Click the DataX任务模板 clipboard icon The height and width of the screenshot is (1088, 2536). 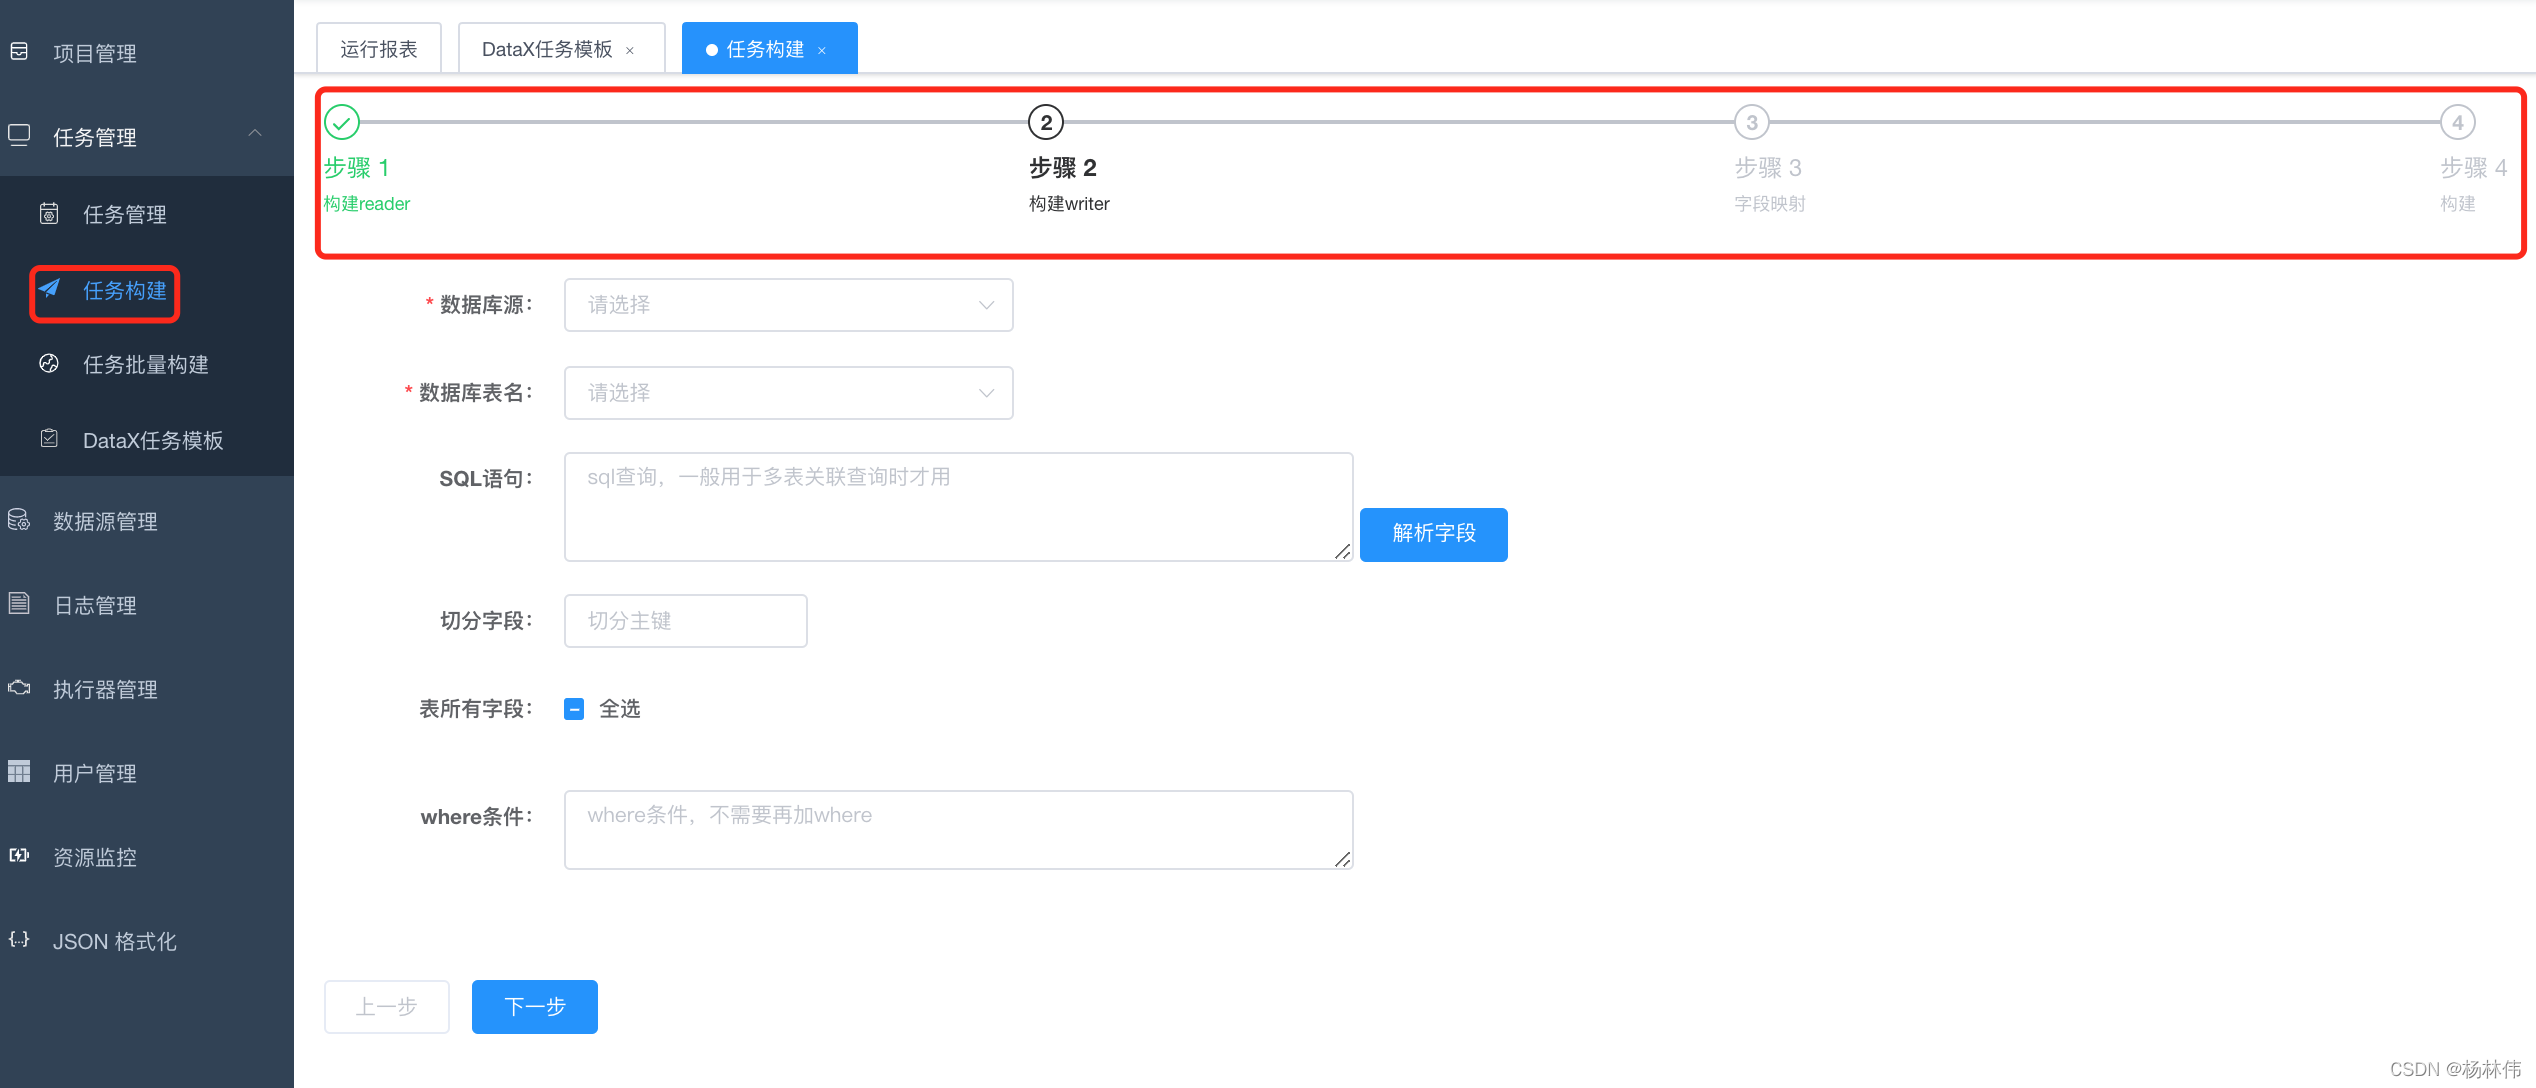click(49, 439)
